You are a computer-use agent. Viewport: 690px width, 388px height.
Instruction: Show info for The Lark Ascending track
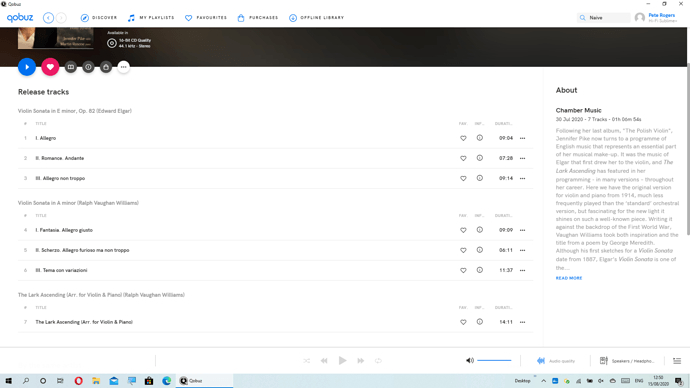pyautogui.click(x=480, y=322)
